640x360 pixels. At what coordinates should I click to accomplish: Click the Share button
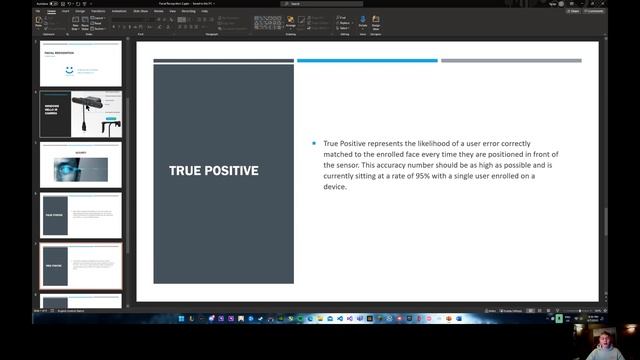tap(573, 11)
